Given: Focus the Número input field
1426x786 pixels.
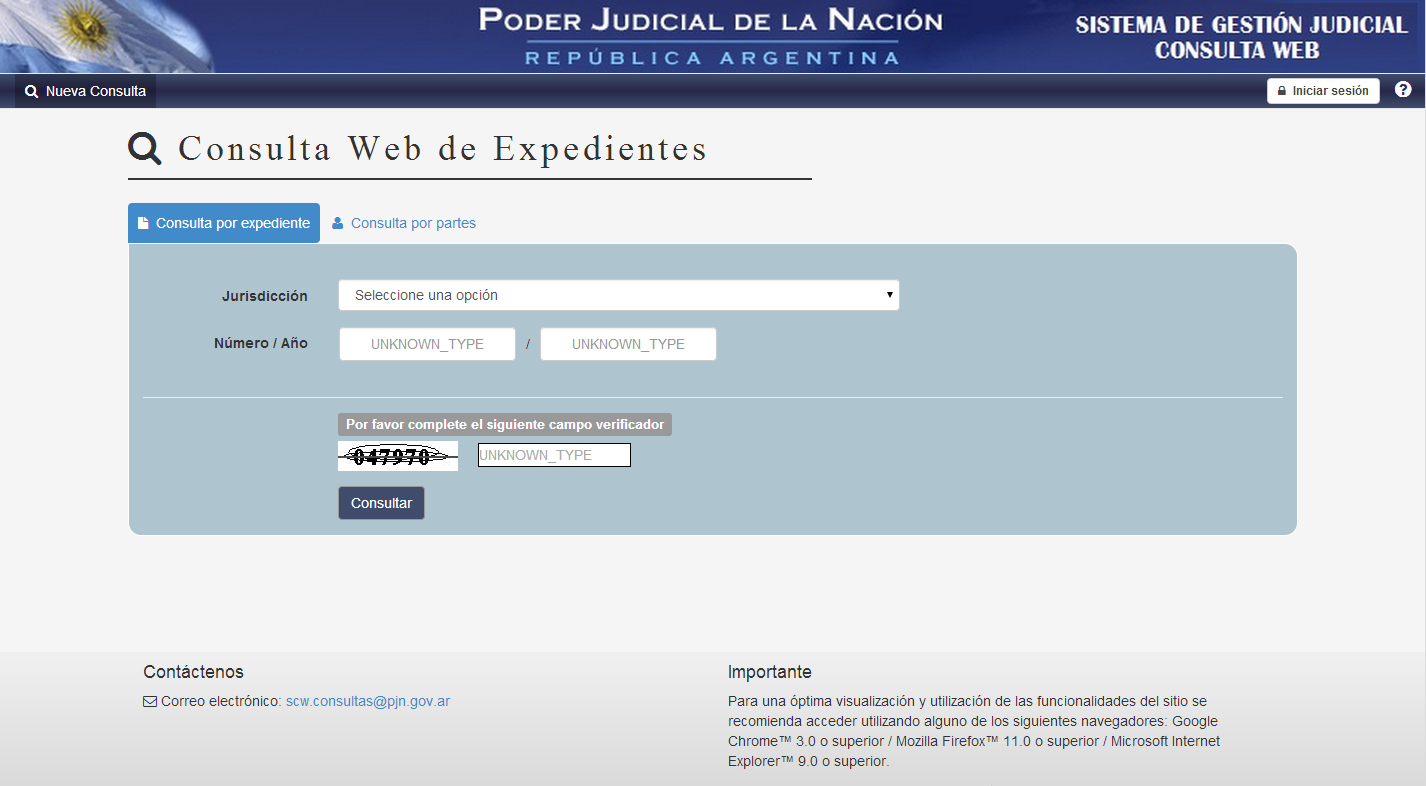Looking at the screenshot, I should click(x=427, y=344).
